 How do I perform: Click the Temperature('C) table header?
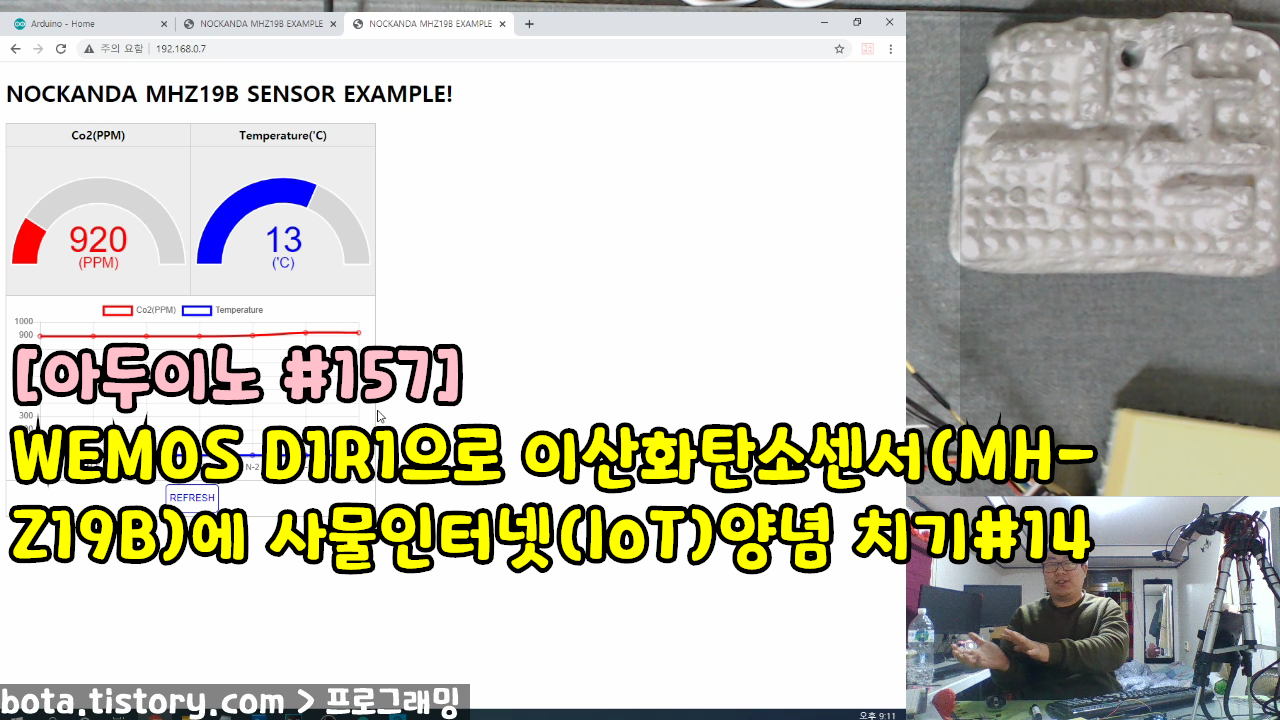click(283, 135)
